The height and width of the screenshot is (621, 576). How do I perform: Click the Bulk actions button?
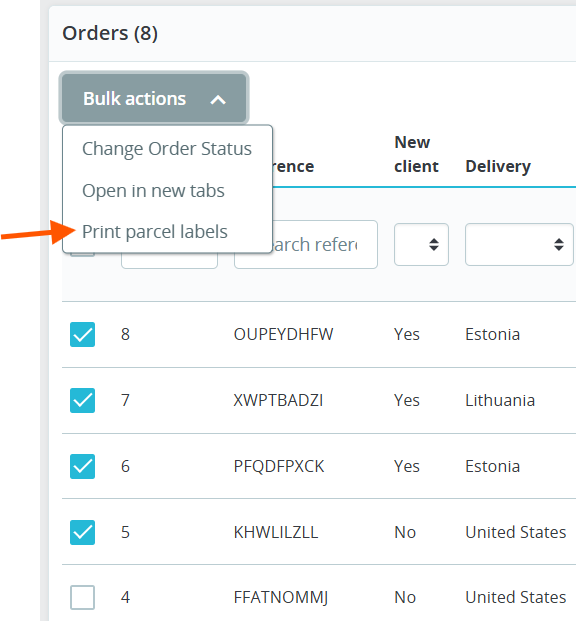click(x=154, y=98)
